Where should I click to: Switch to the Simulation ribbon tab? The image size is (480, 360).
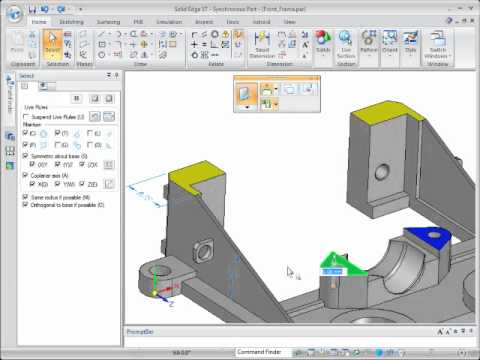pyautogui.click(x=169, y=22)
